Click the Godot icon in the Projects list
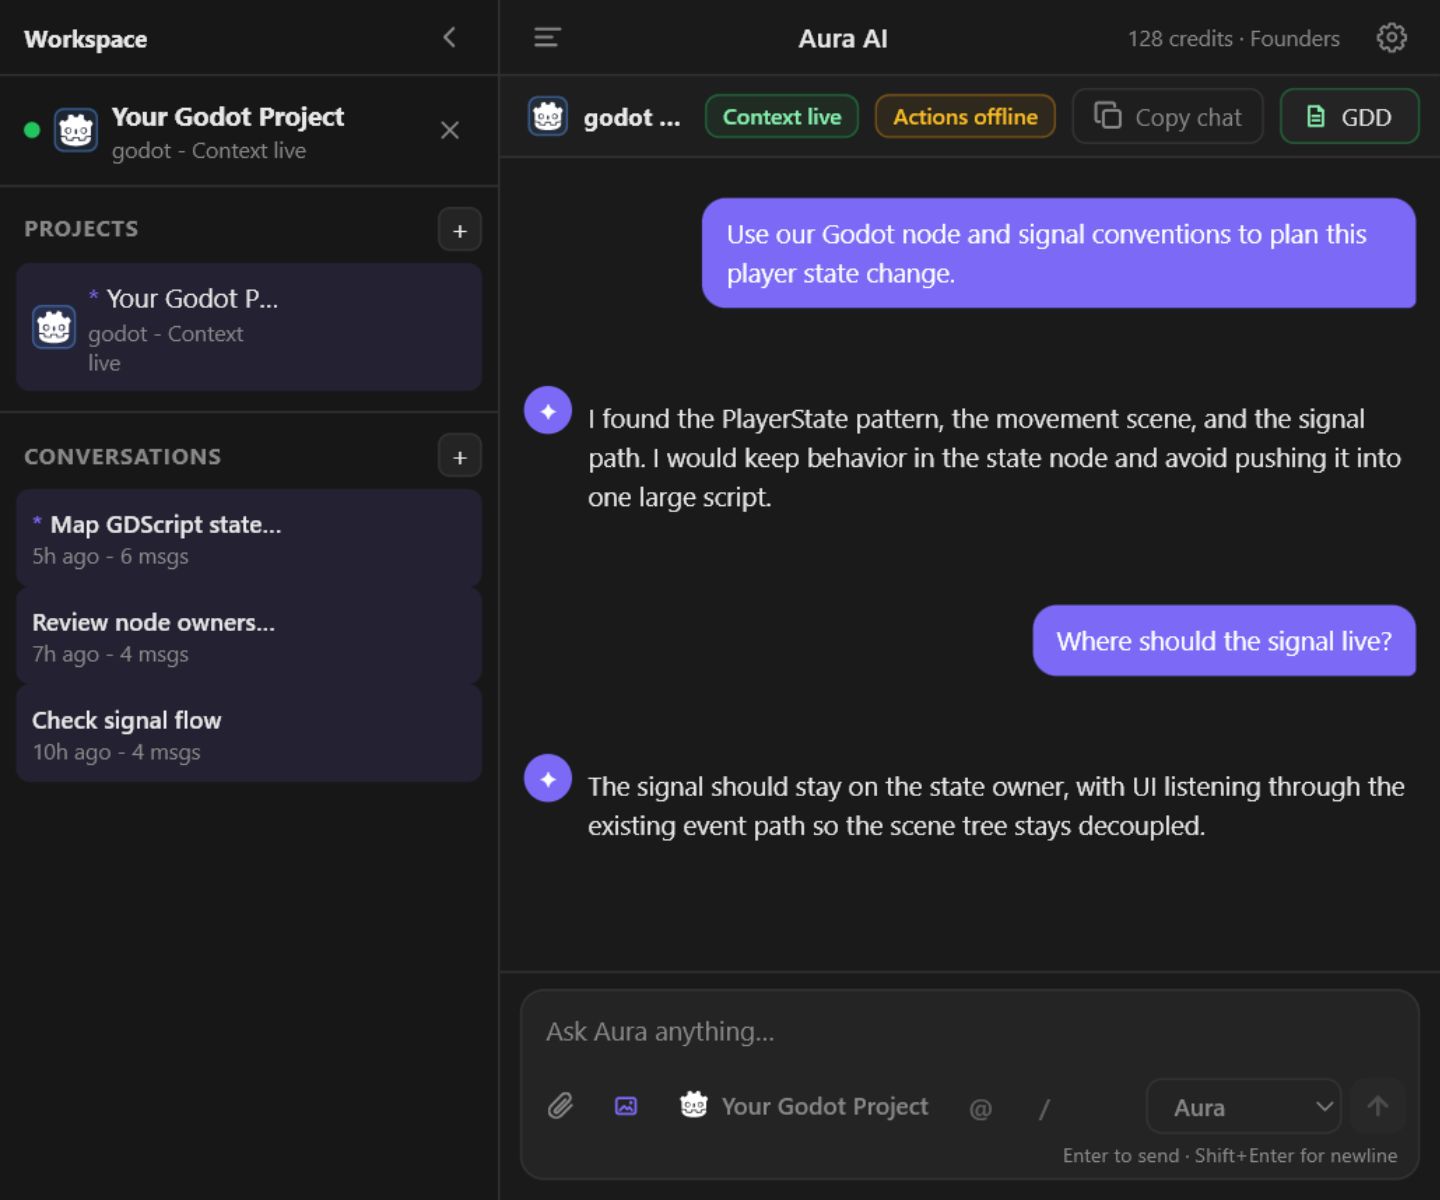The width and height of the screenshot is (1440, 1200). pyautogui.click(x=54, y=327)
